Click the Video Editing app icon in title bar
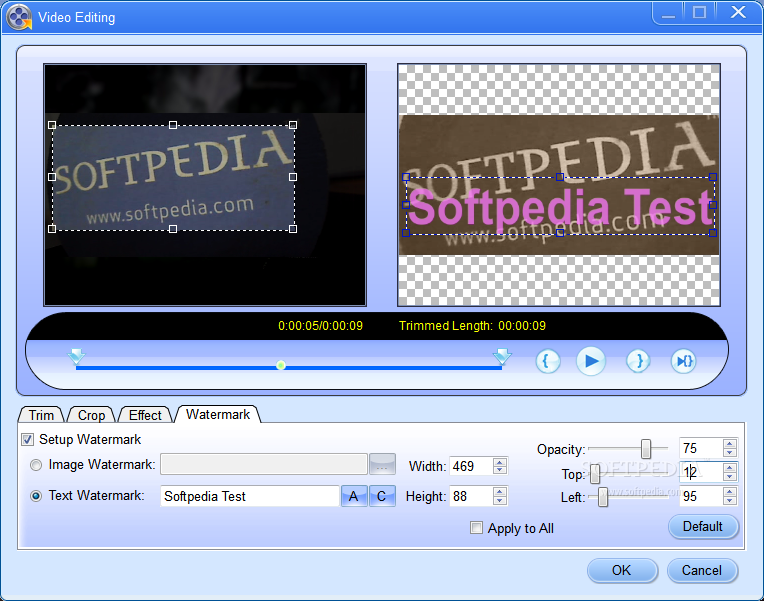Image resolution: width=764 pixels, height=601 pixels. (19, 18)
